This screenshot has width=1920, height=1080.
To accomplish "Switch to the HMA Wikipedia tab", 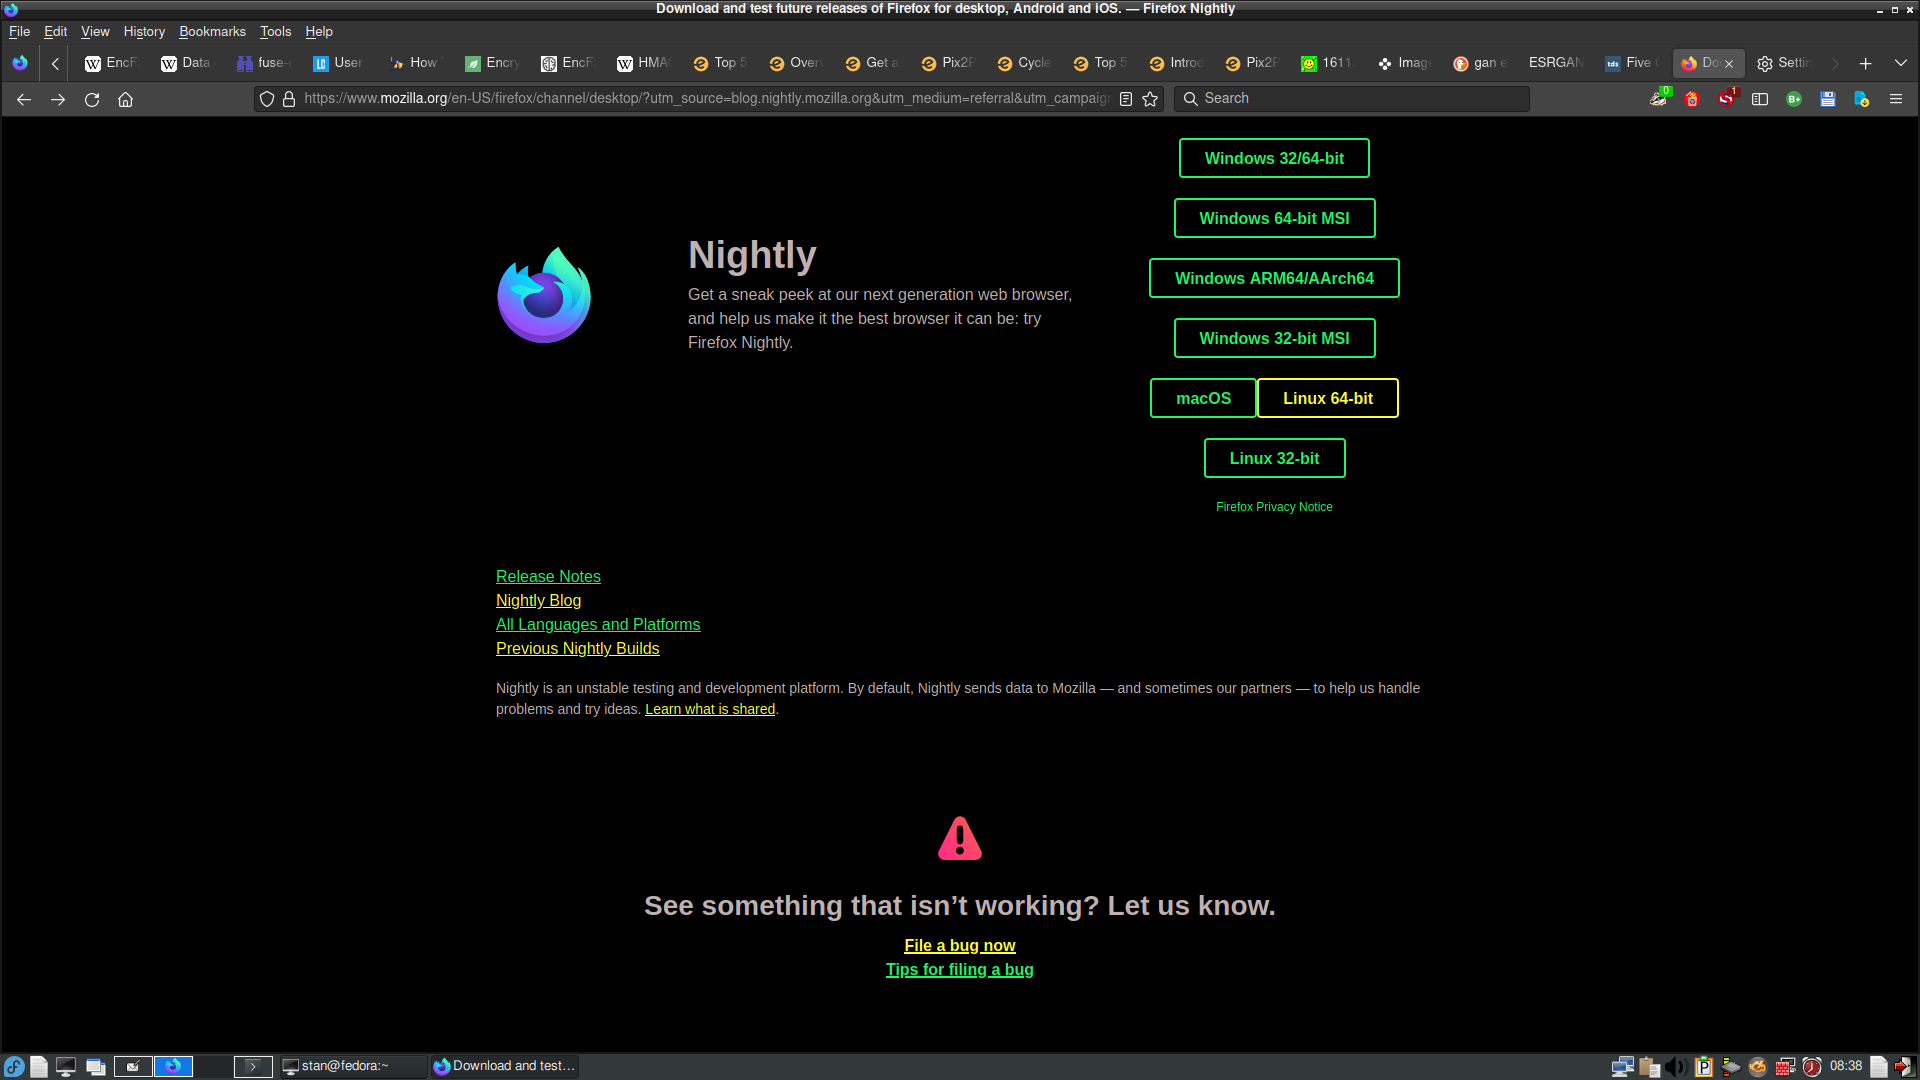I will [x=644, y=63].
